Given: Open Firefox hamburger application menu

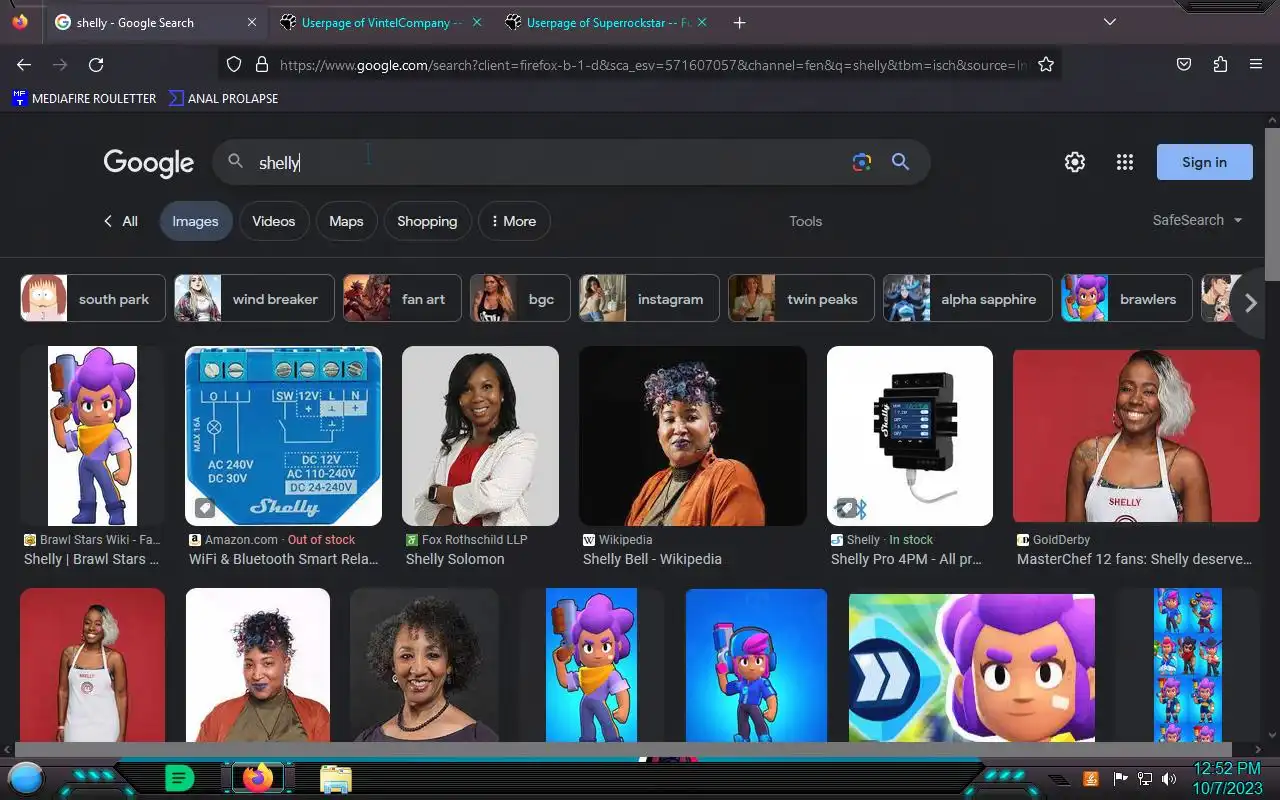Looking at the screenshot, I should 1256,64.
